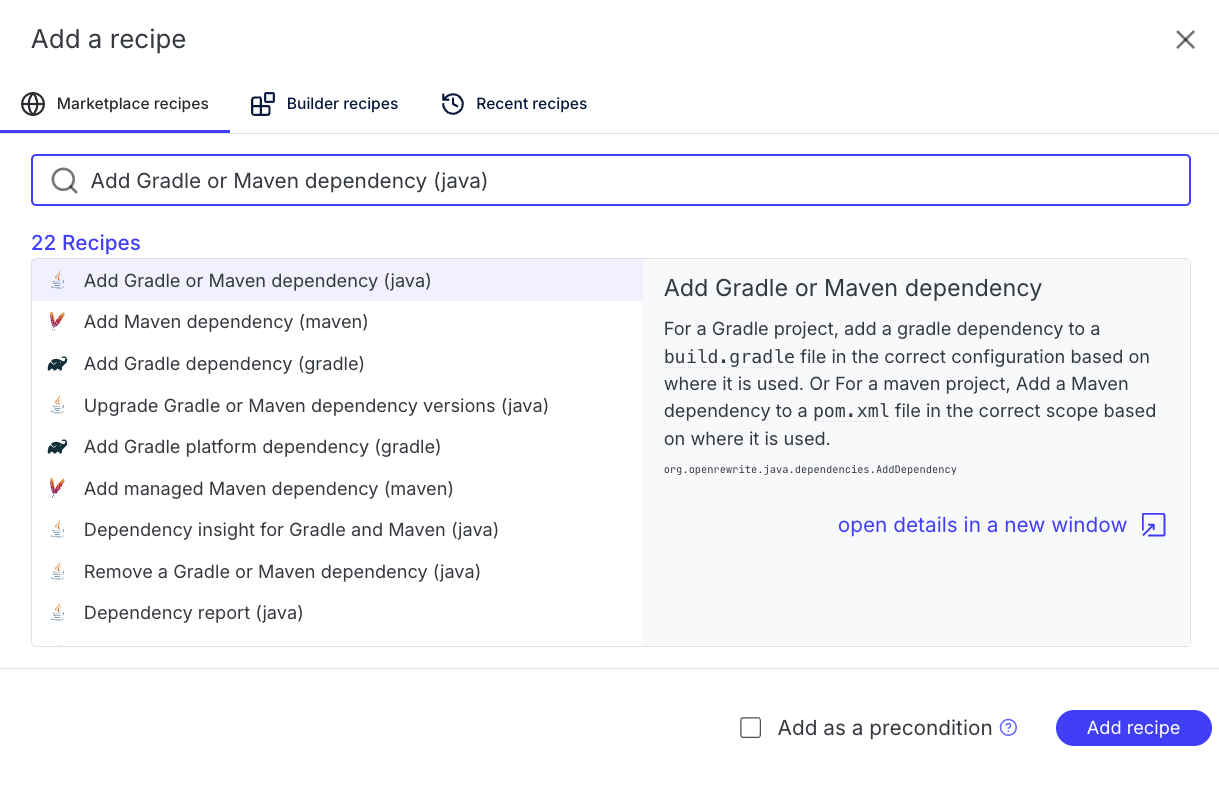
Task: Click the open-in-new-window arrow icon
Action: 1153,526
